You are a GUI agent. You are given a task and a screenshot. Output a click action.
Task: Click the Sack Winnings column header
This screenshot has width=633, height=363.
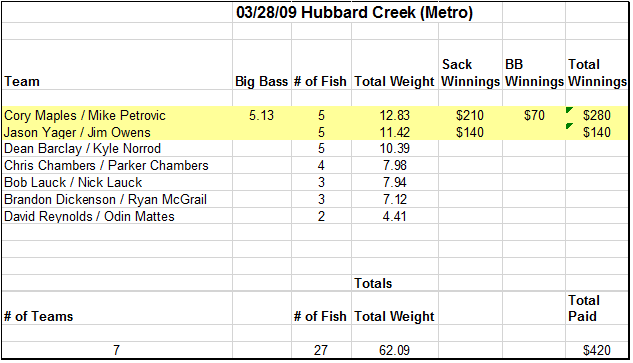(470, 65)
